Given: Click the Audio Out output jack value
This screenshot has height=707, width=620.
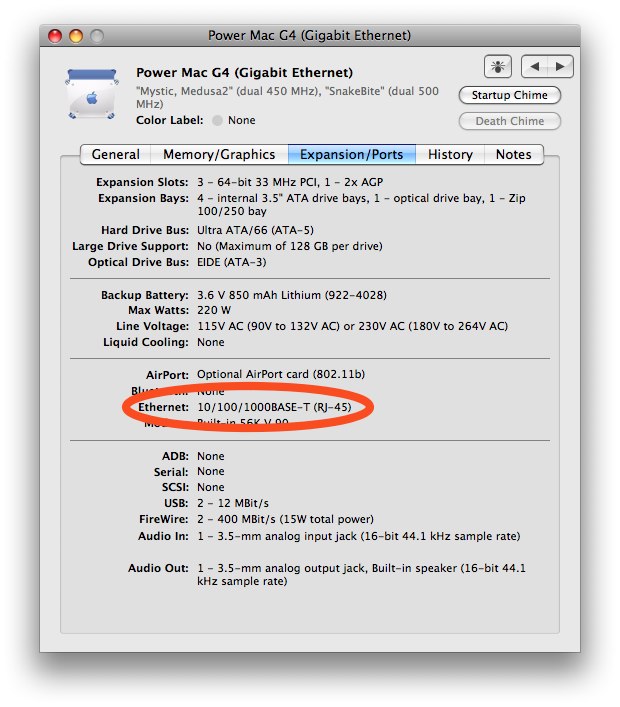Looking at the screenshot, I should [361, 575].
